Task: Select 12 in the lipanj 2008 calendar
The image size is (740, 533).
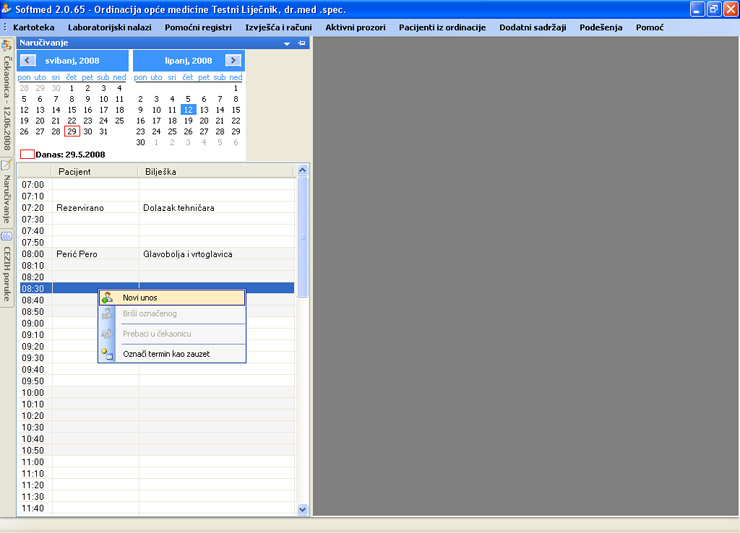Action: [x=188, y=110]
